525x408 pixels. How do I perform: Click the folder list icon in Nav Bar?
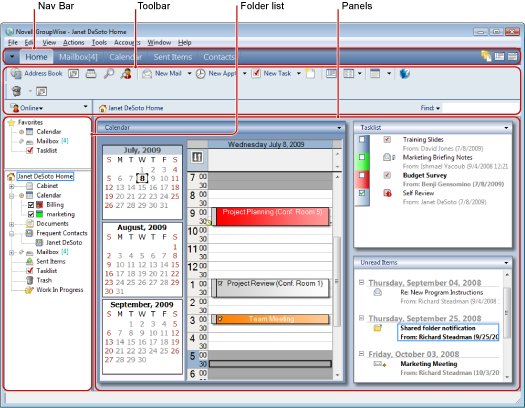tap(486, 56)
